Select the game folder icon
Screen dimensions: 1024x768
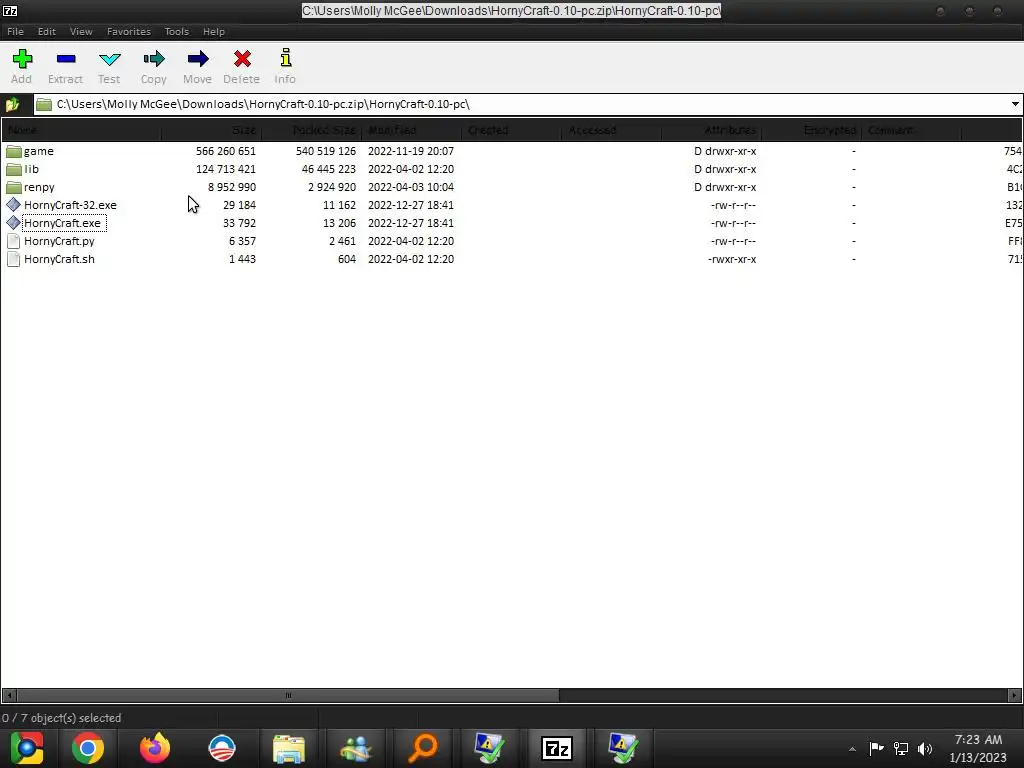[14, 152]
